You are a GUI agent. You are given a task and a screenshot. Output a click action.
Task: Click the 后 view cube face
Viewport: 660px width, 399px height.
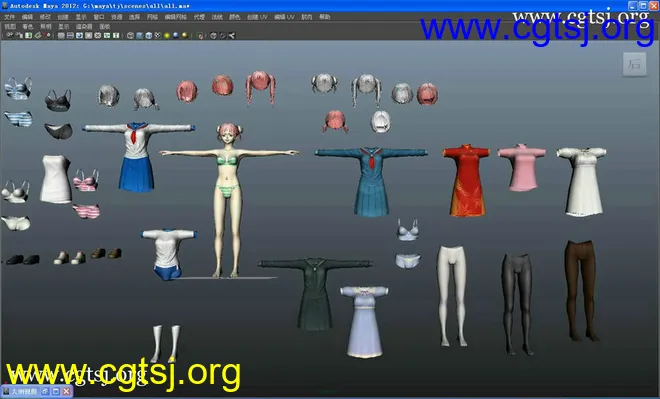point(635,64)
